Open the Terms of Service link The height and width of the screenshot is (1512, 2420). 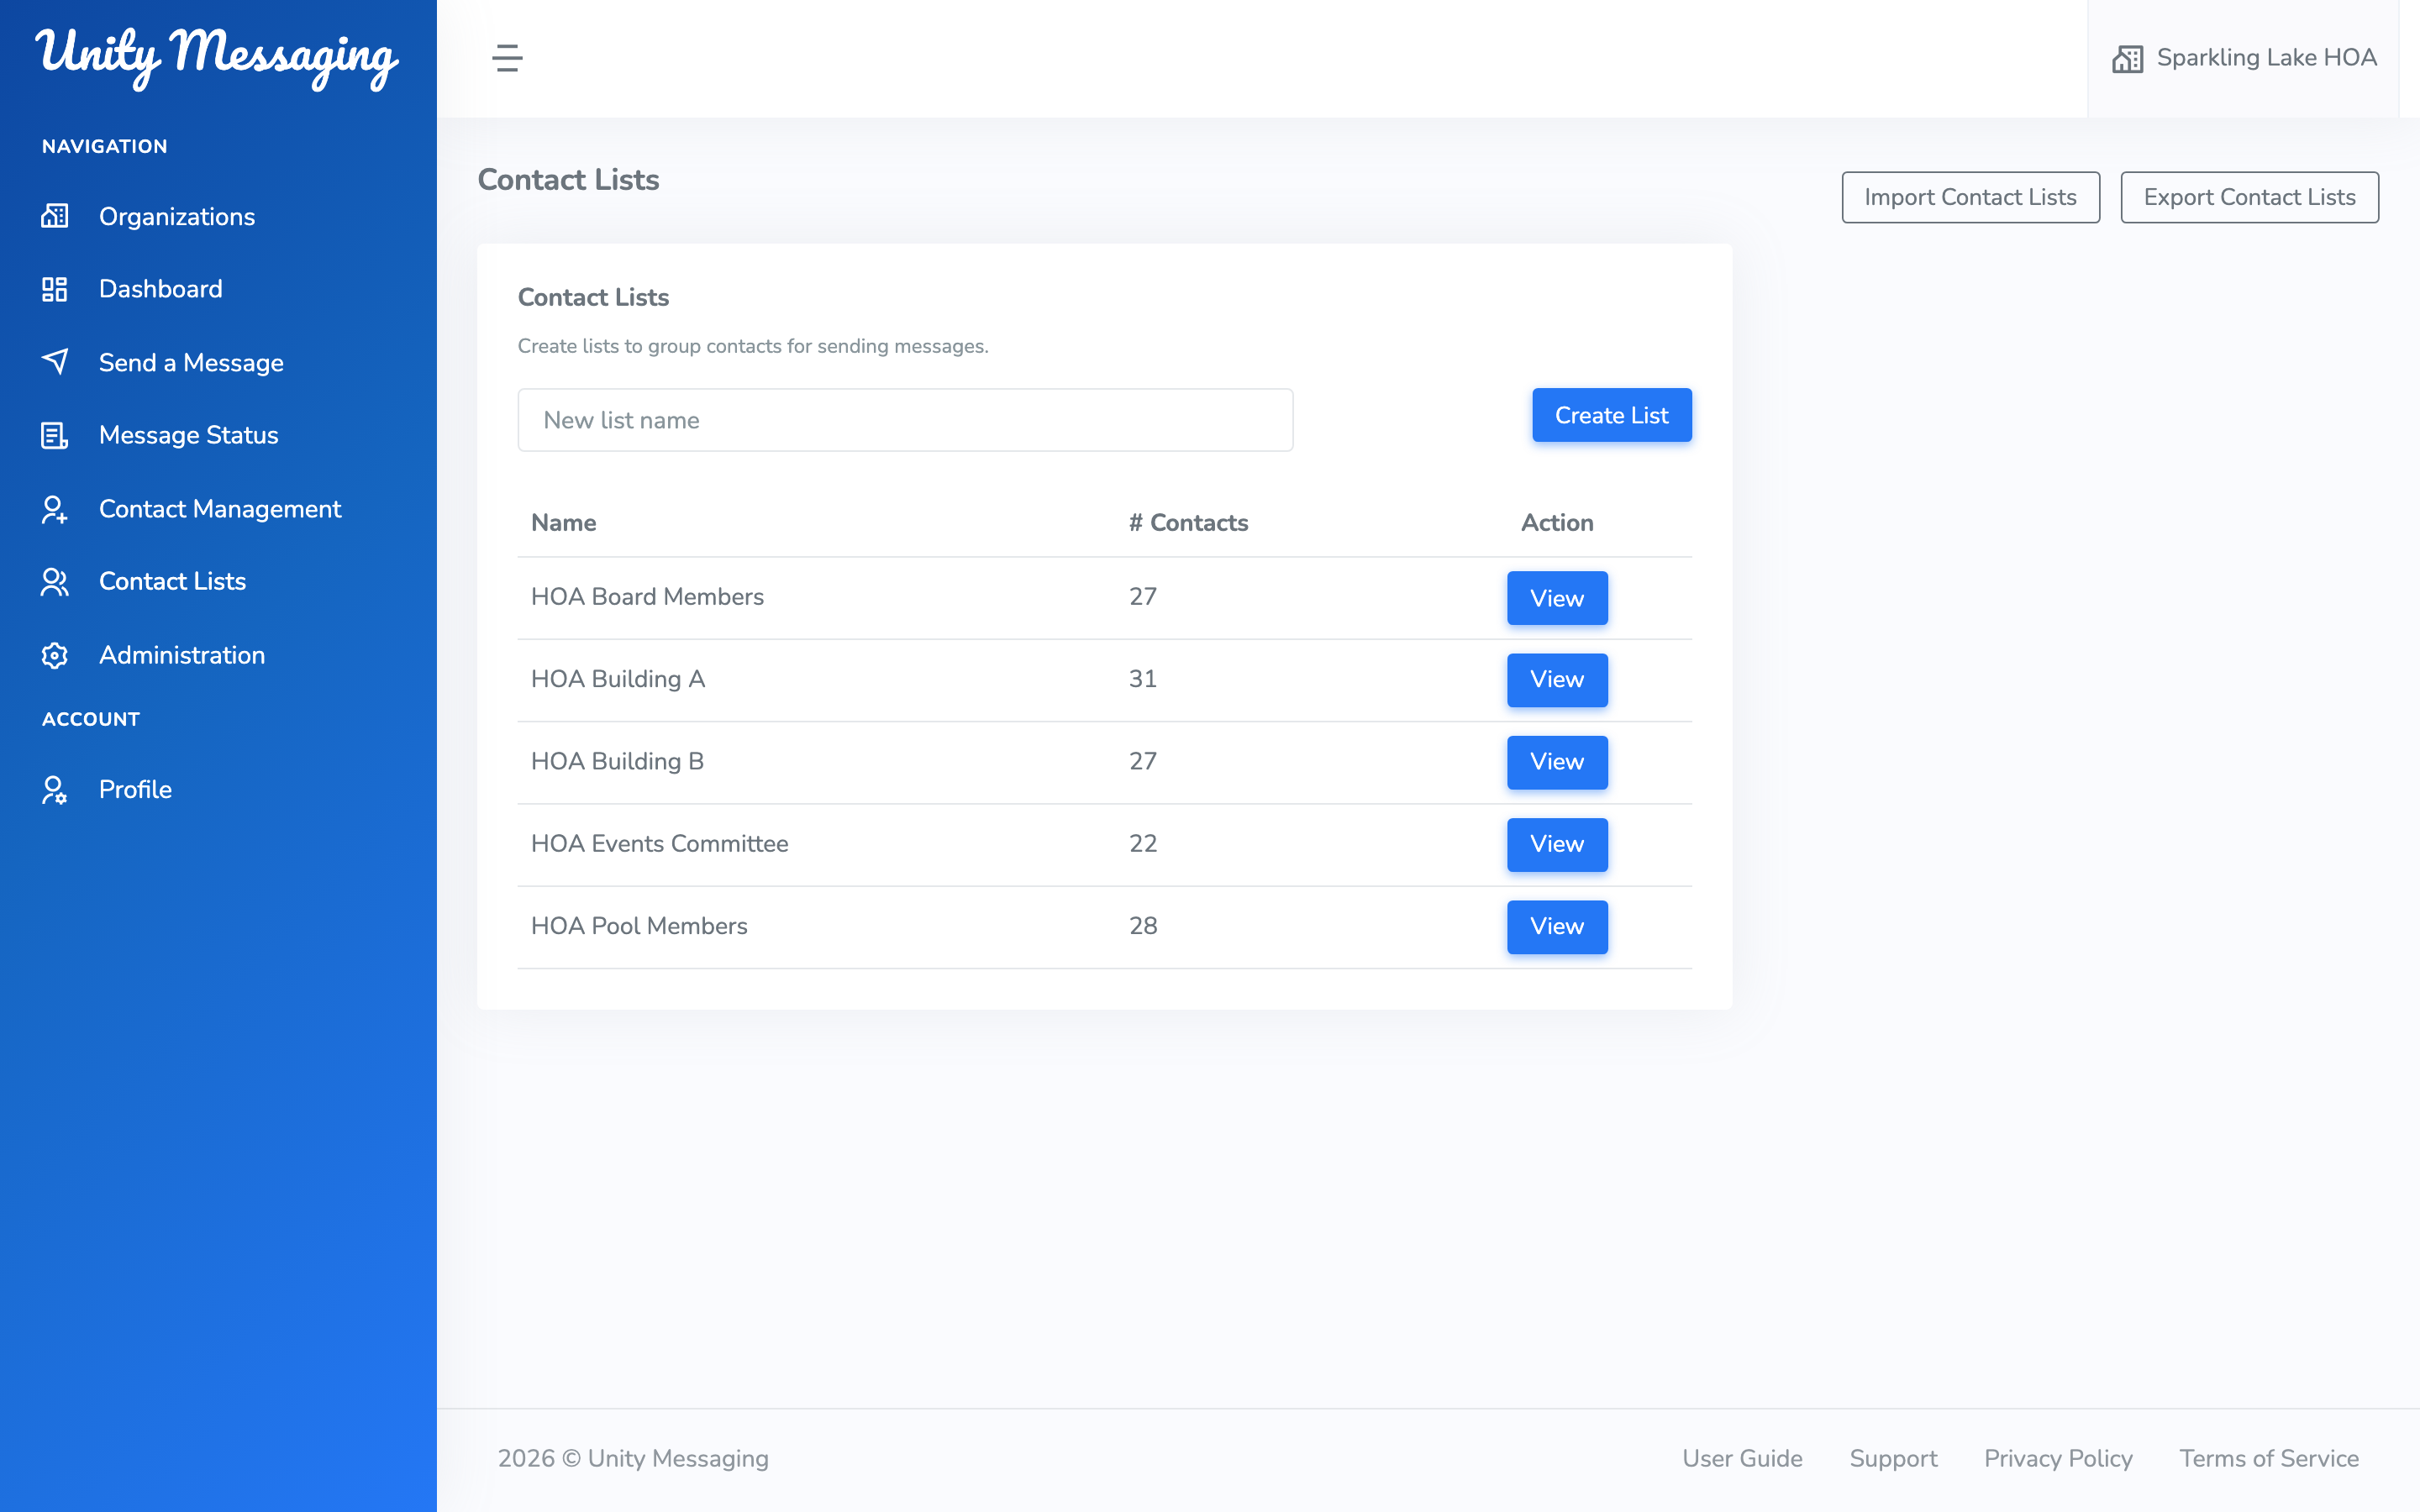coord(2269,1458)
